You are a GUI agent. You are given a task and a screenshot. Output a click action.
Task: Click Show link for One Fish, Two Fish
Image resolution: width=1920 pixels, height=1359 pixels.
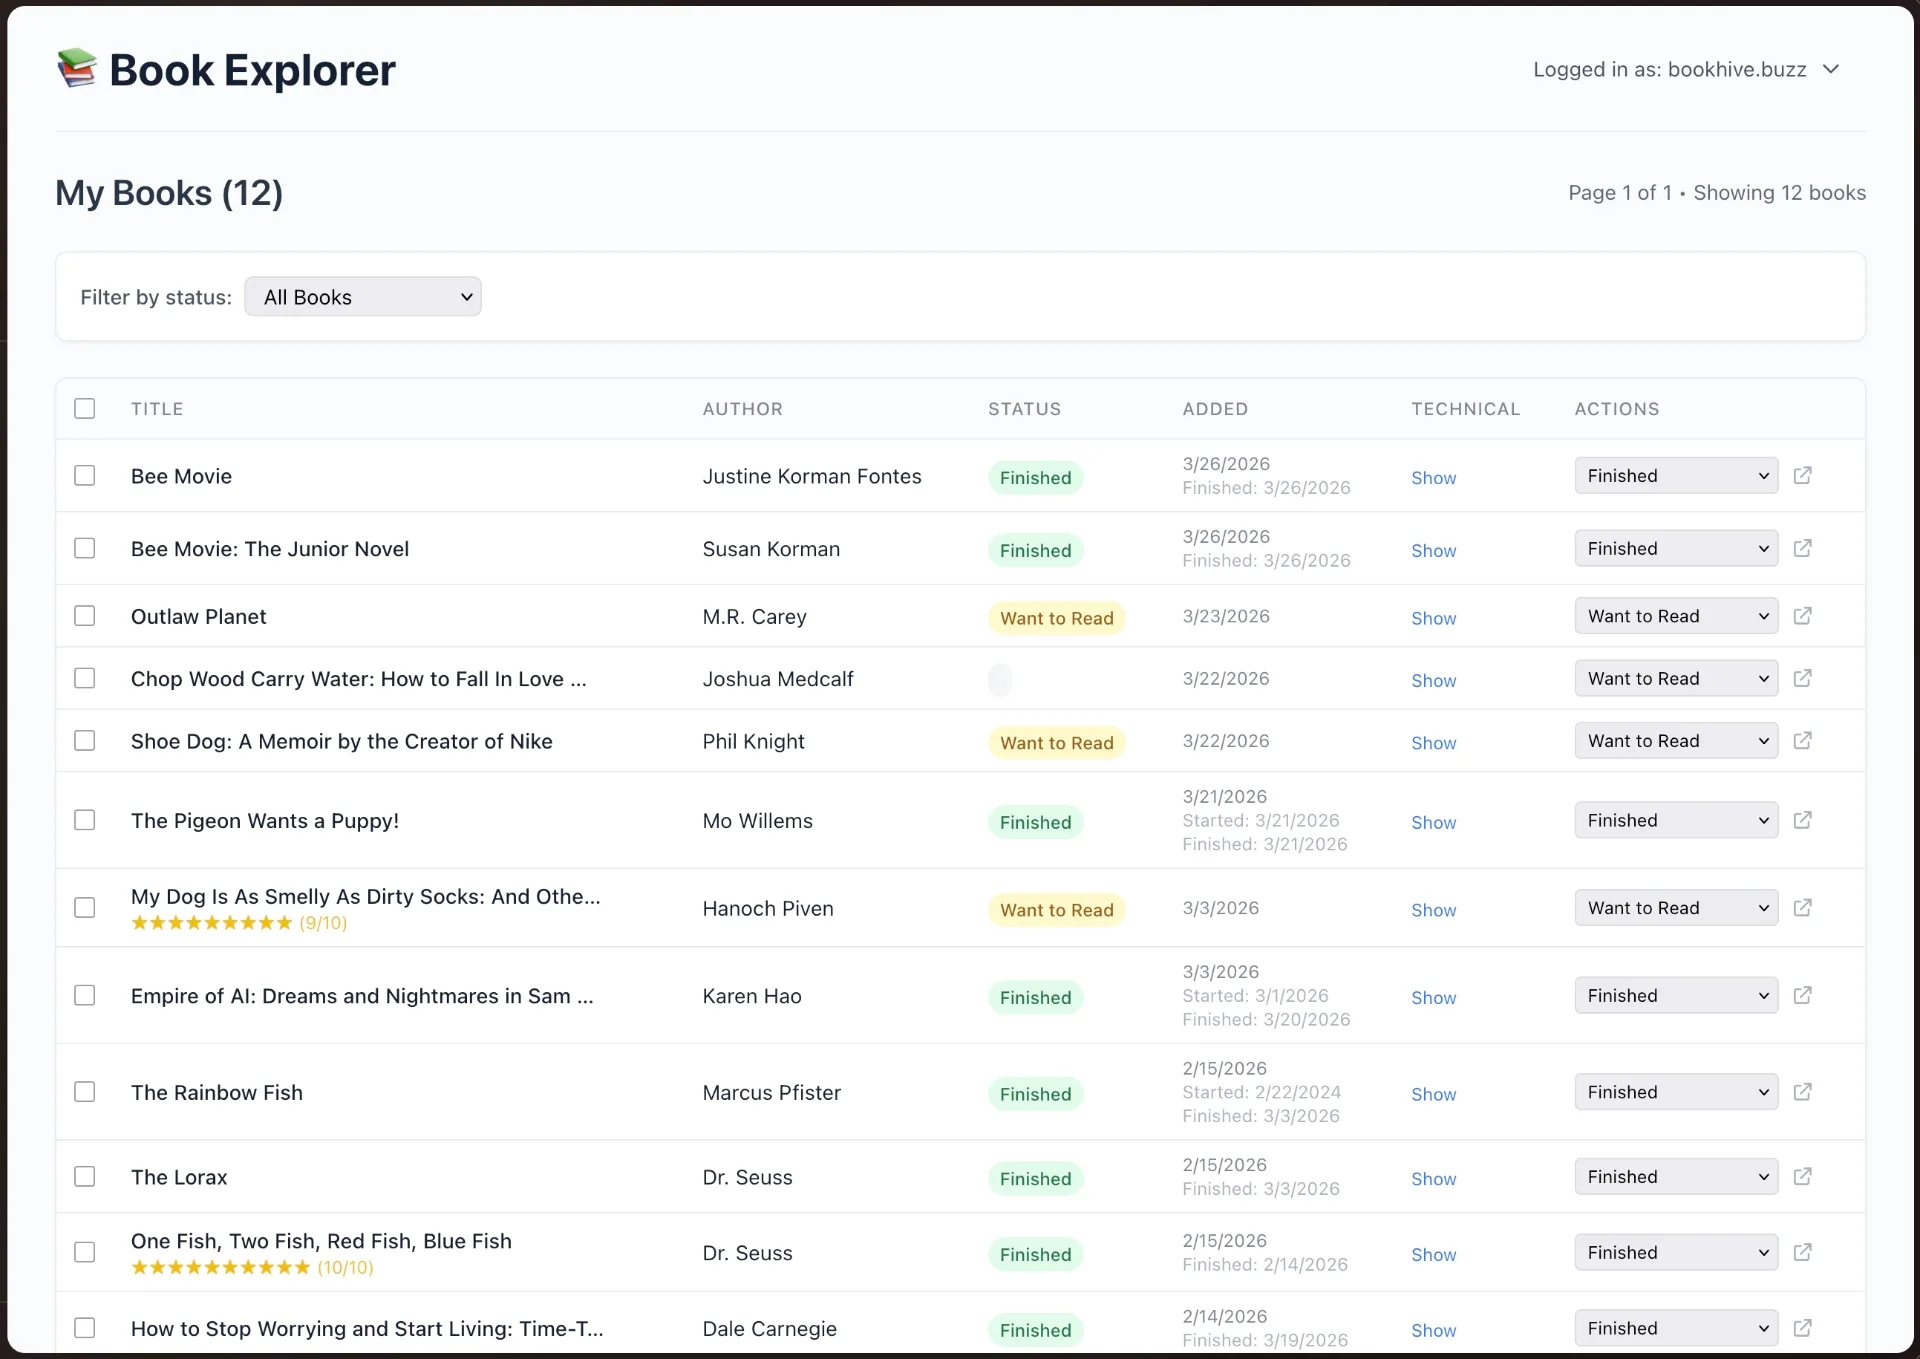point(1433,1255)
